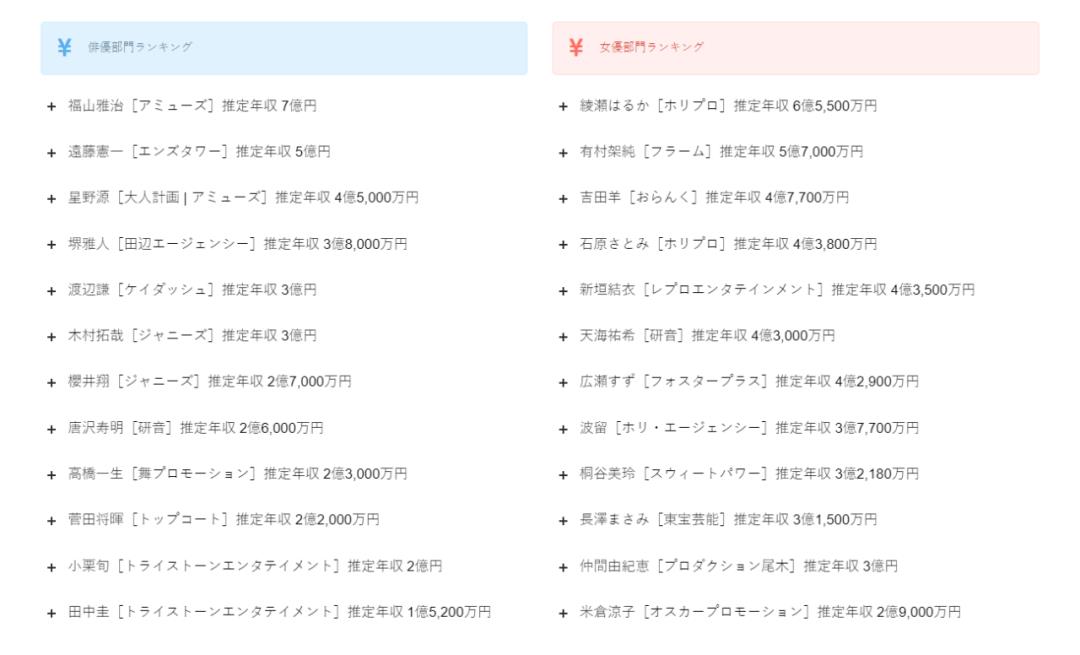Screen dimensions: 1080x655
Task: Expand the 遠藤憲一 accordion item
Action: pyautogui.click(x=284, y=152)
